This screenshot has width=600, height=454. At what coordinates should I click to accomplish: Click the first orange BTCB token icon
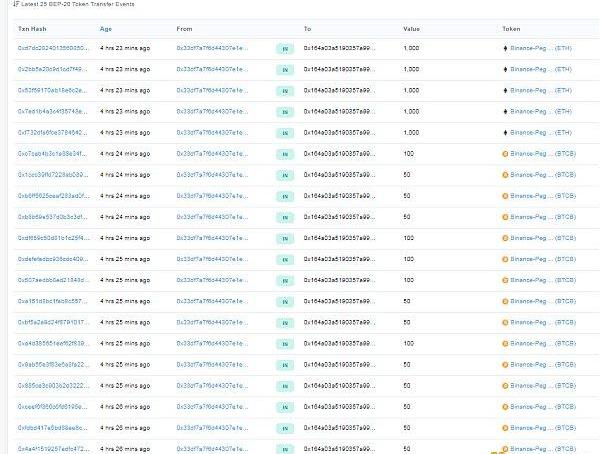[x=504, y=154]
